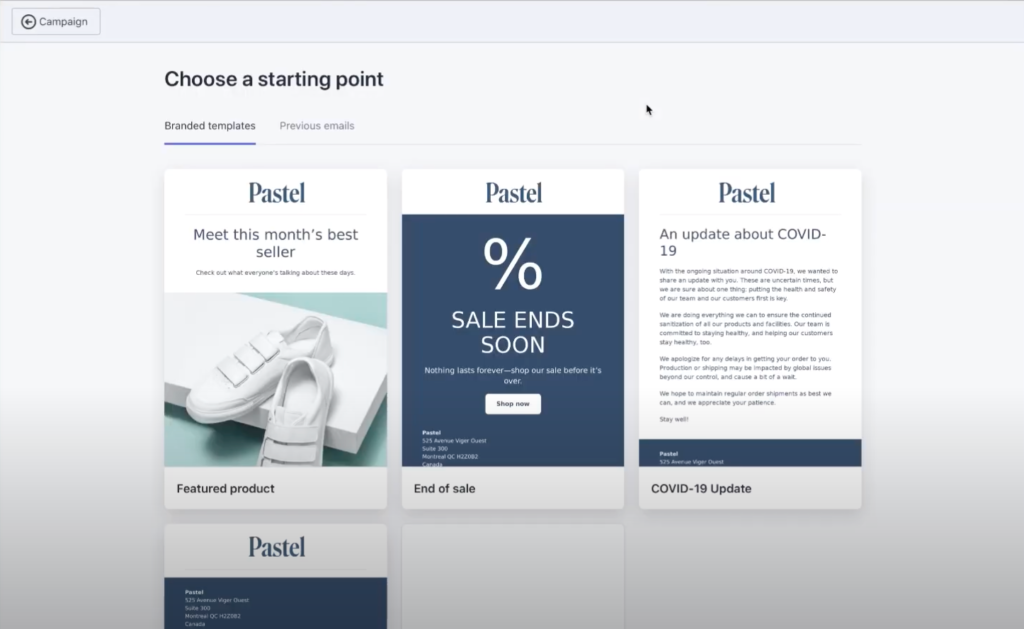Click 'Meet this month's best seller' headline
Screen dimensions: 1024x629
pos(276,243)
